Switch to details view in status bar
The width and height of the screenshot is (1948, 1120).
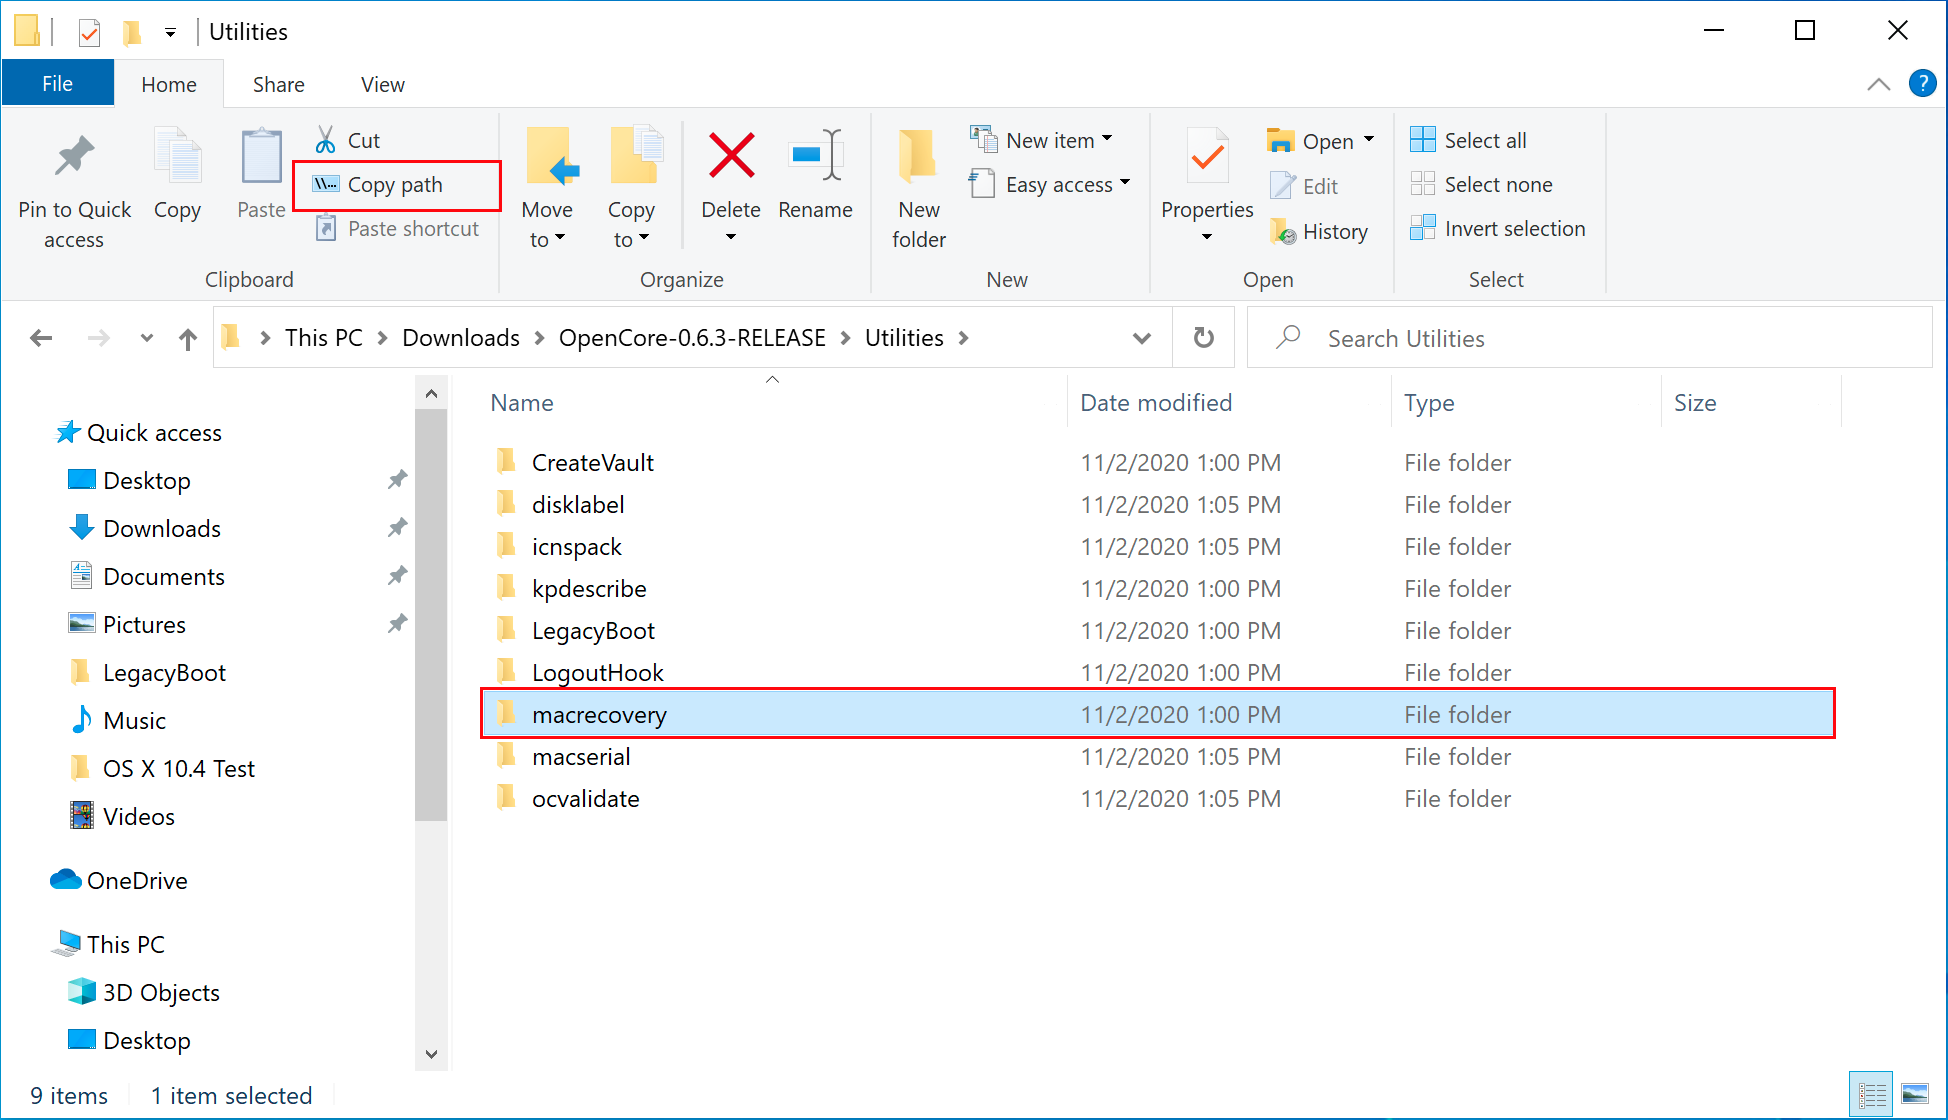[x=1872, y=1095]
